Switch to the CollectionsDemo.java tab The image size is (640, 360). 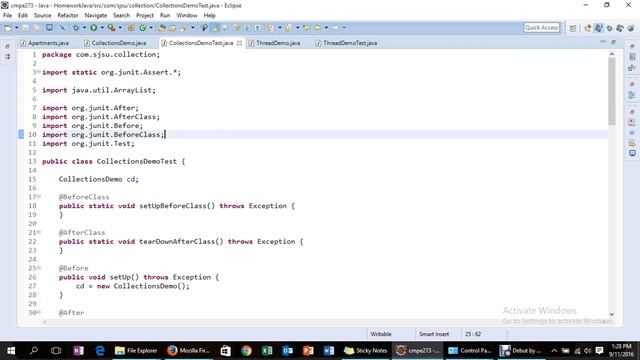[x=115, y=43]
